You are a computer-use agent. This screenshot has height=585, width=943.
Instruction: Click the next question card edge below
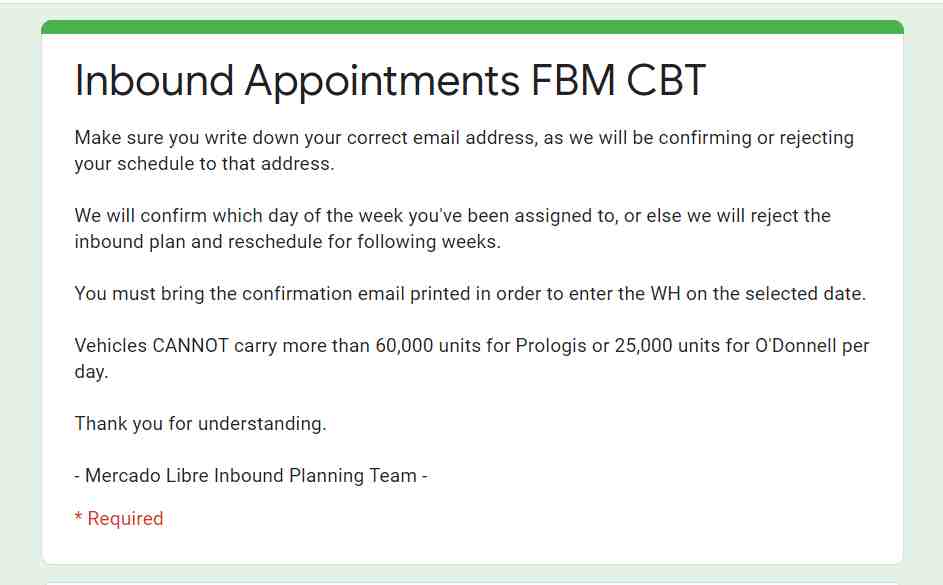472,583
